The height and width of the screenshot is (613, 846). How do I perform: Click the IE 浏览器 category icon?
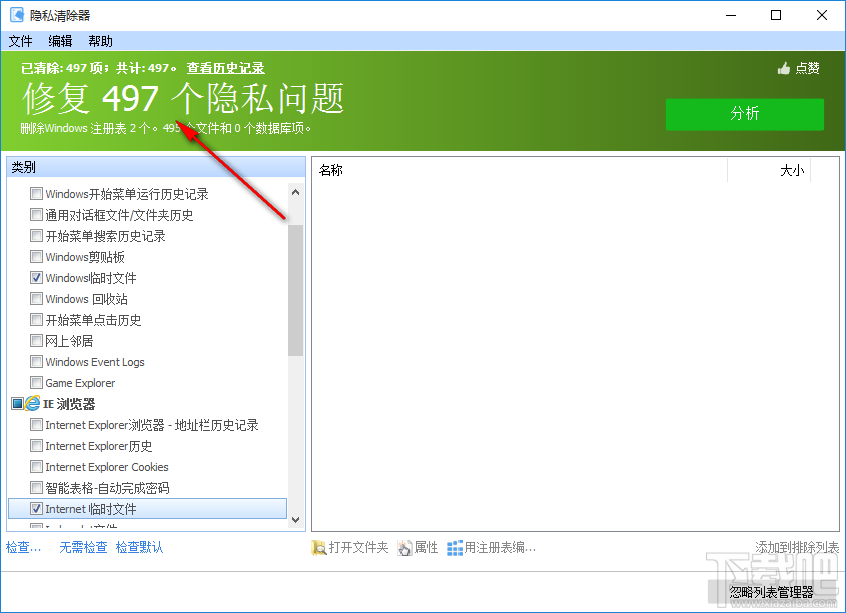[30, 403]
